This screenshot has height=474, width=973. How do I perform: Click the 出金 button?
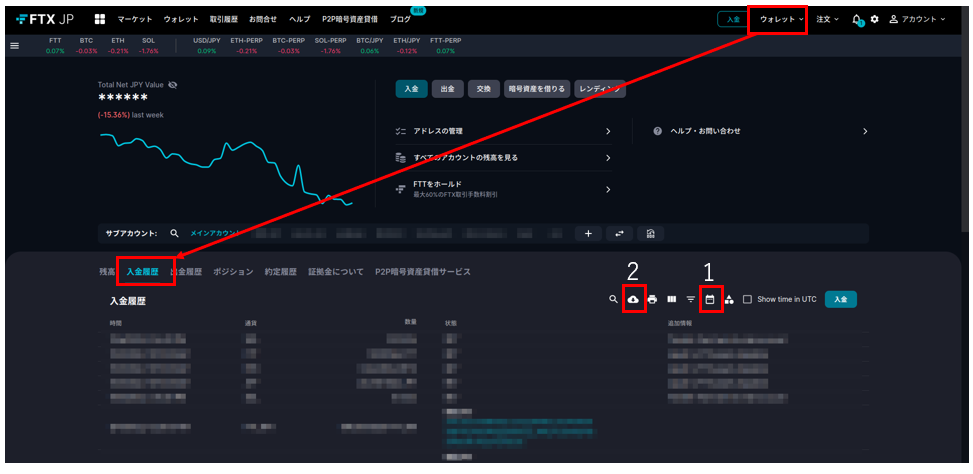click(x=447, y=89)
